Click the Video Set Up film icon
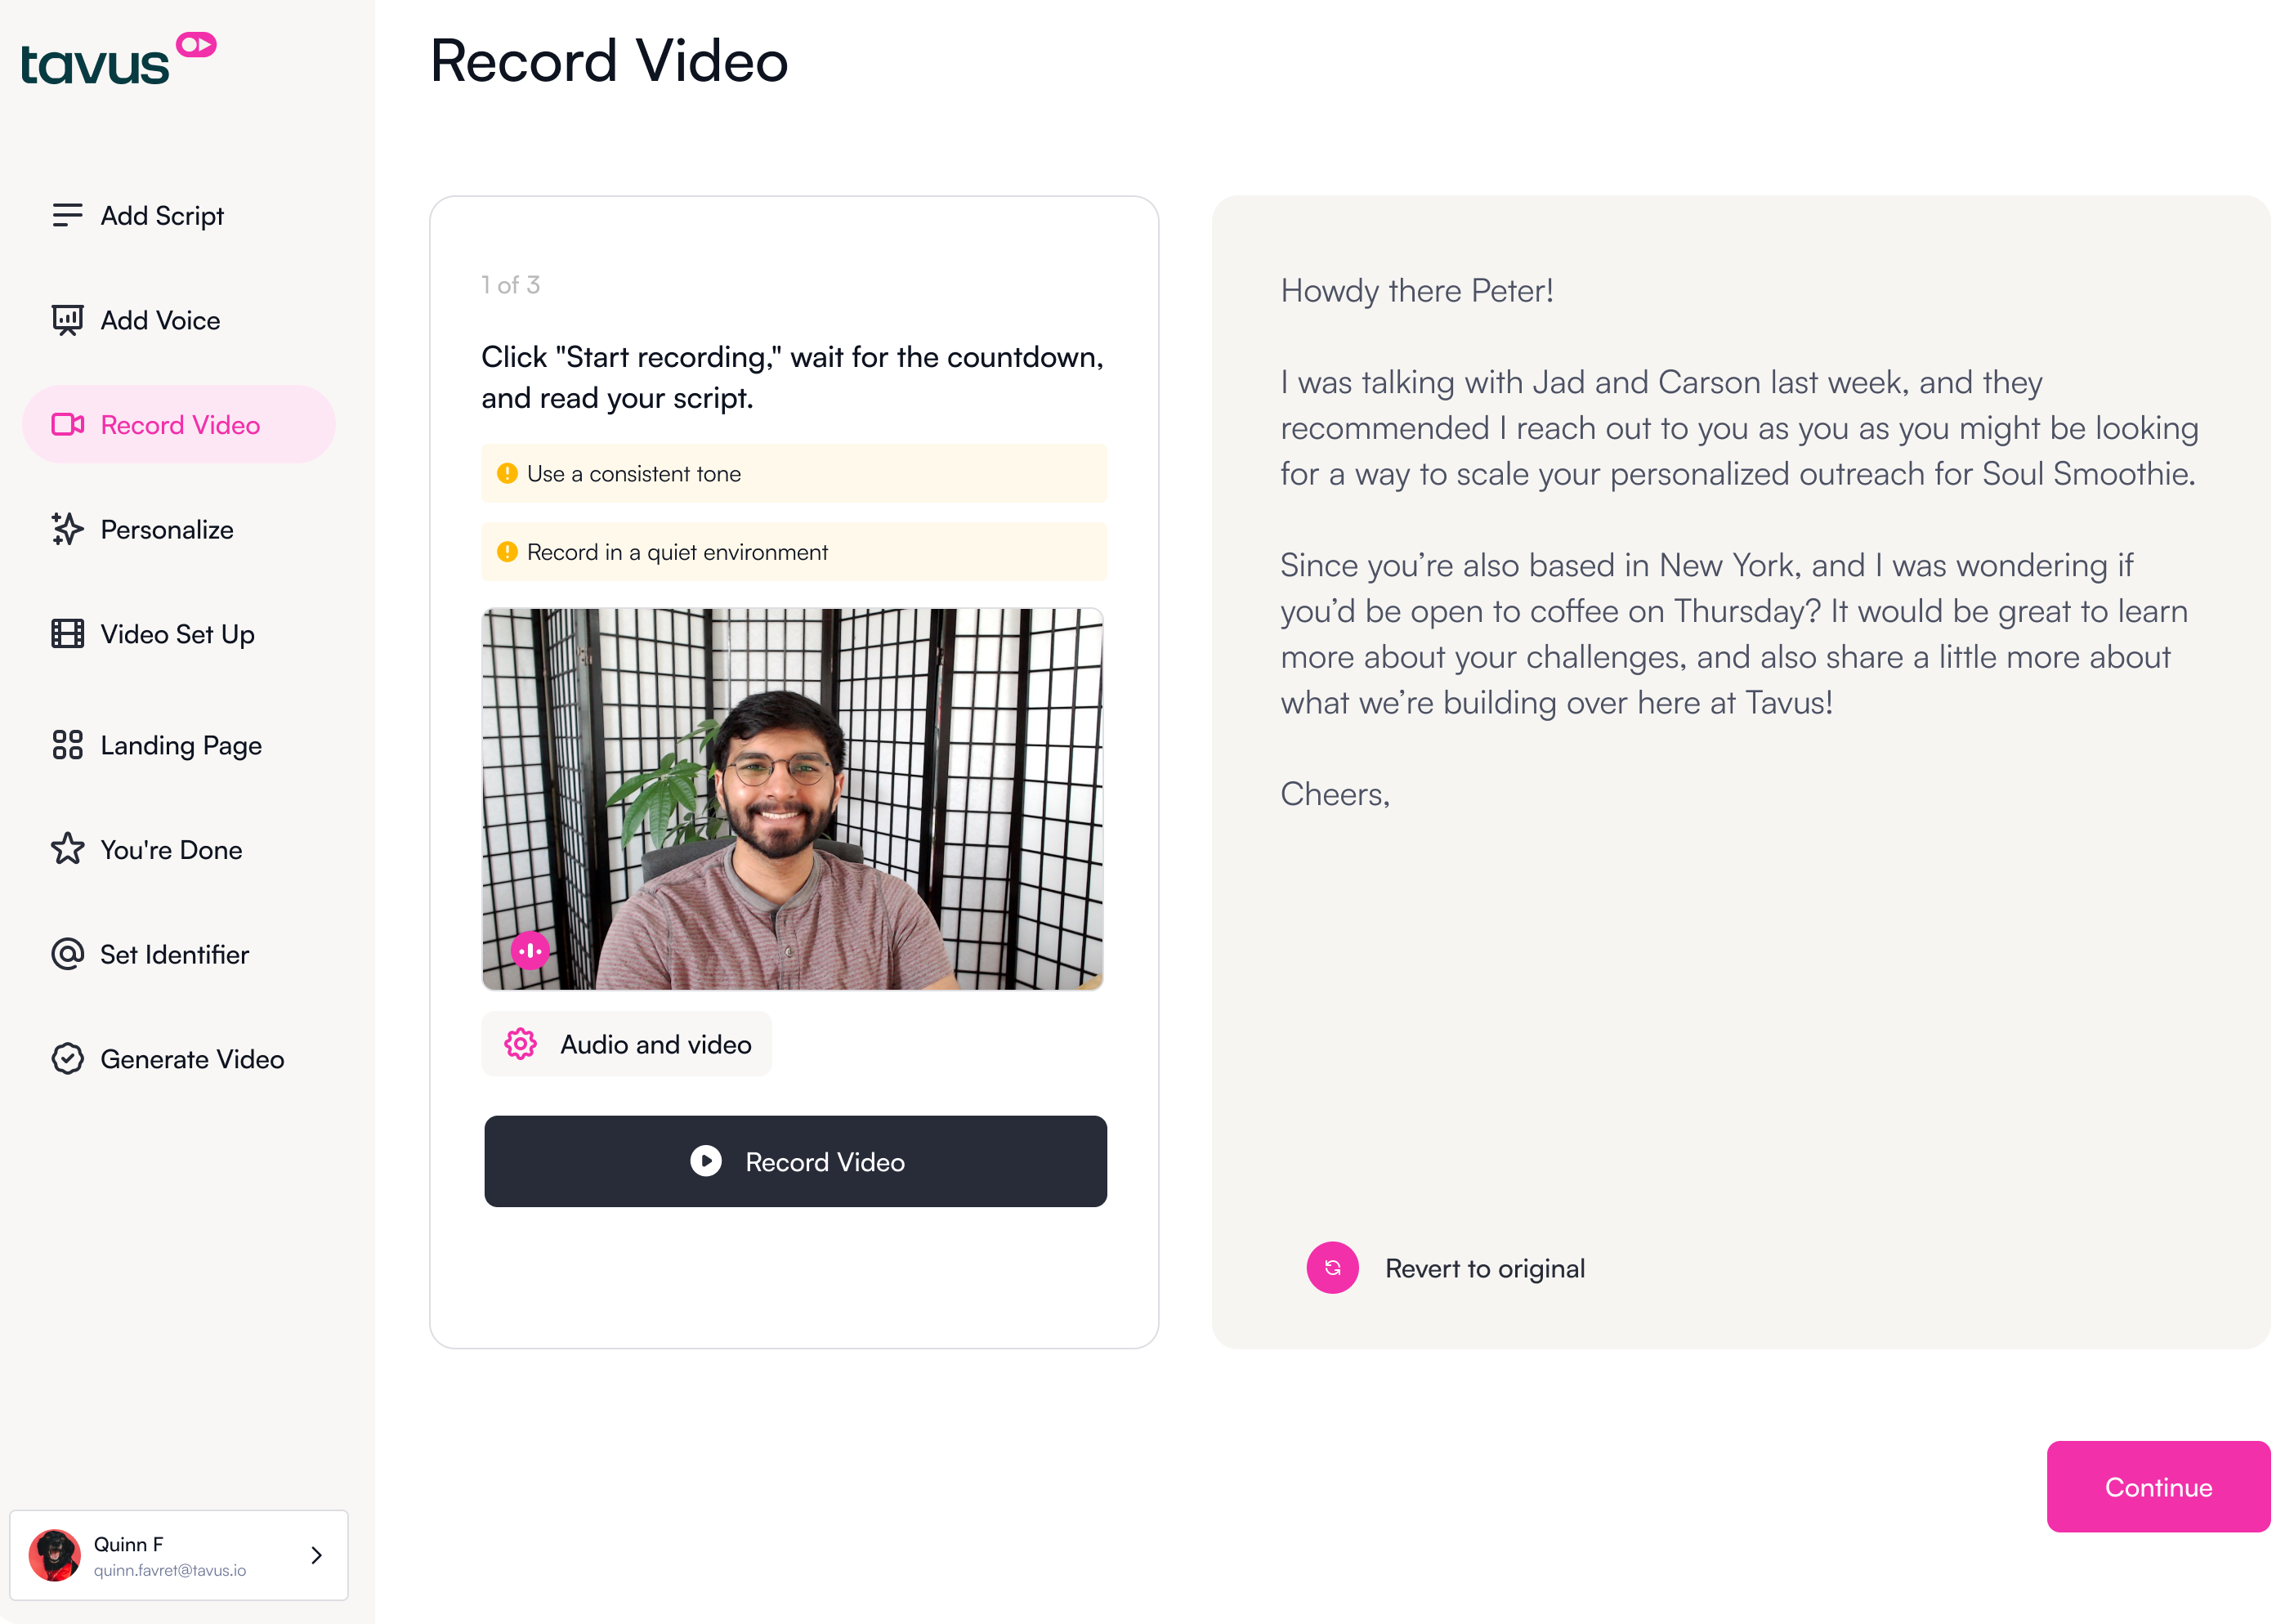Viewport: 2294px width, 1624px height. [x=67, y=634]
